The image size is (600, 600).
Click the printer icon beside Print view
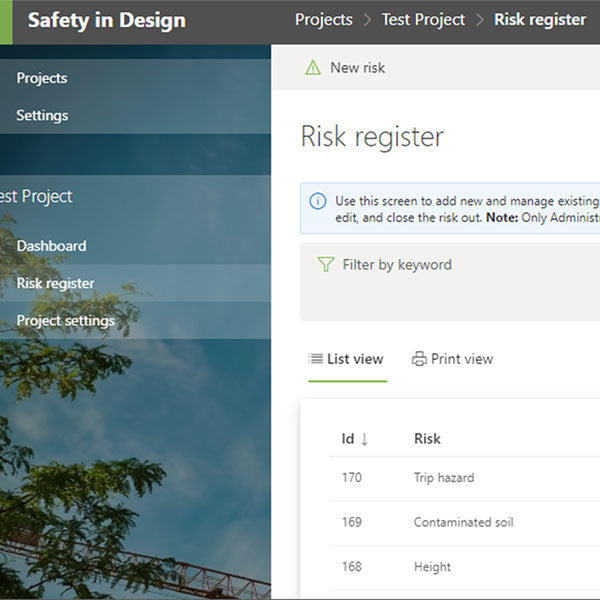tap(419, 359)
